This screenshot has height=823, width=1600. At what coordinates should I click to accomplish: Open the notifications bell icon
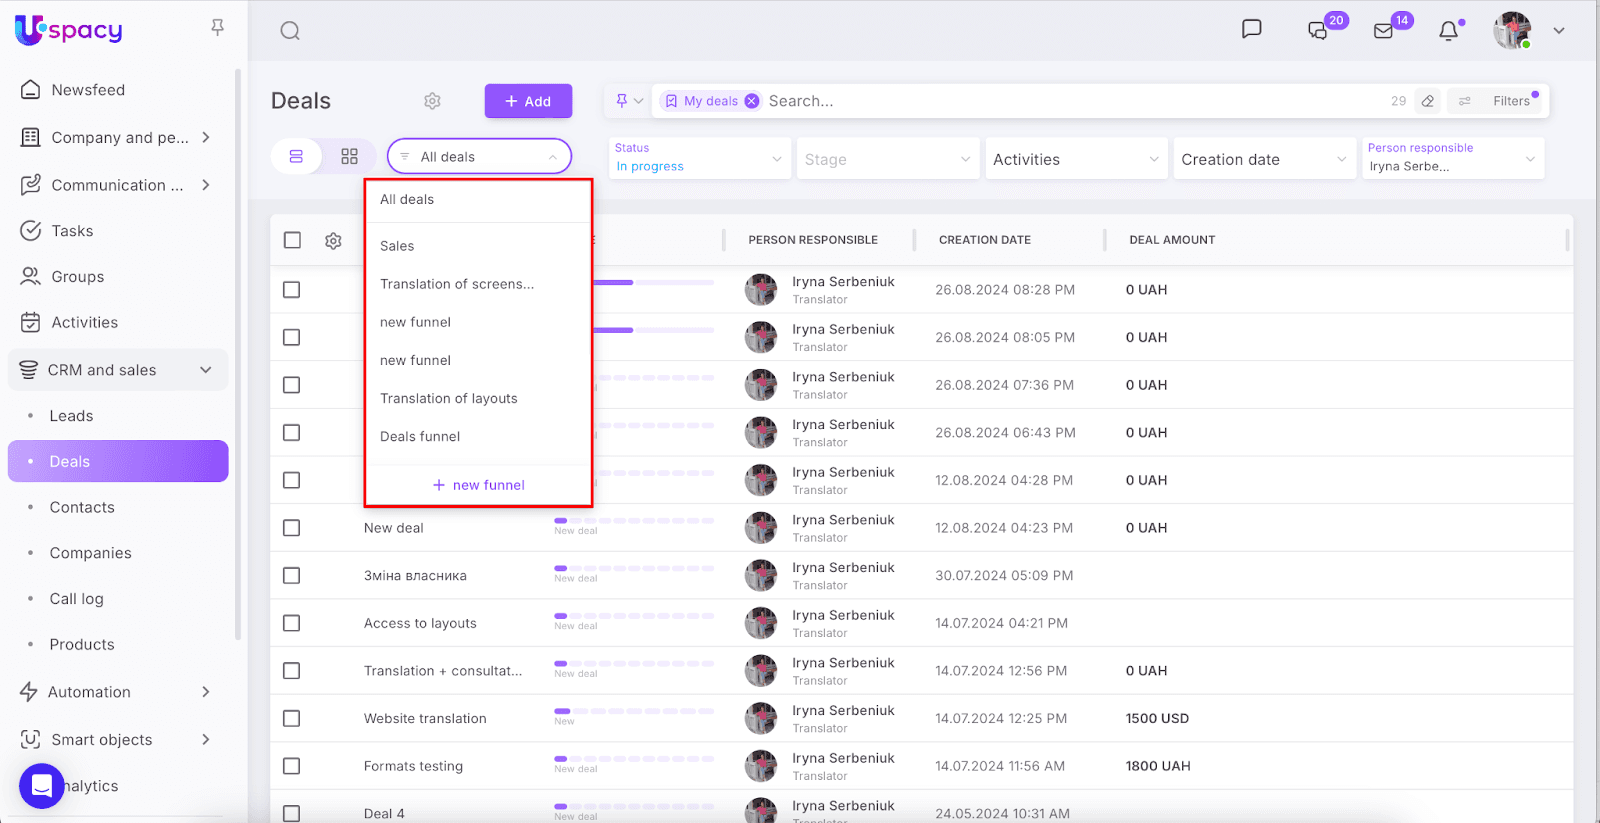pyautogui.click(x=1448, y=31)
